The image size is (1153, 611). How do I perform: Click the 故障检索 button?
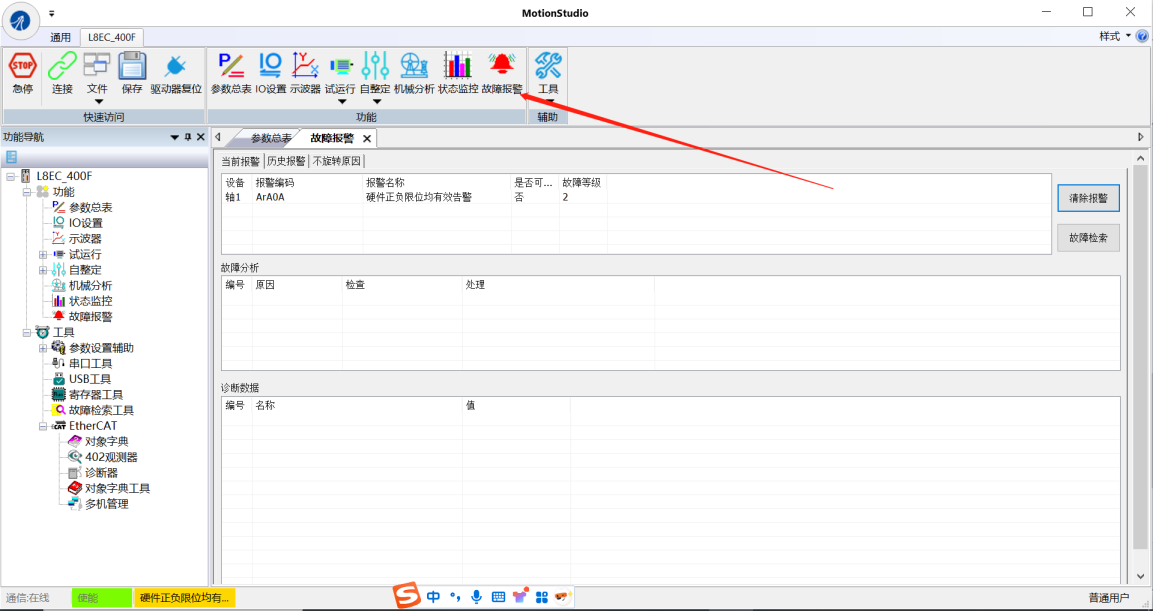pyautogui.click(x=1088, y=237)
